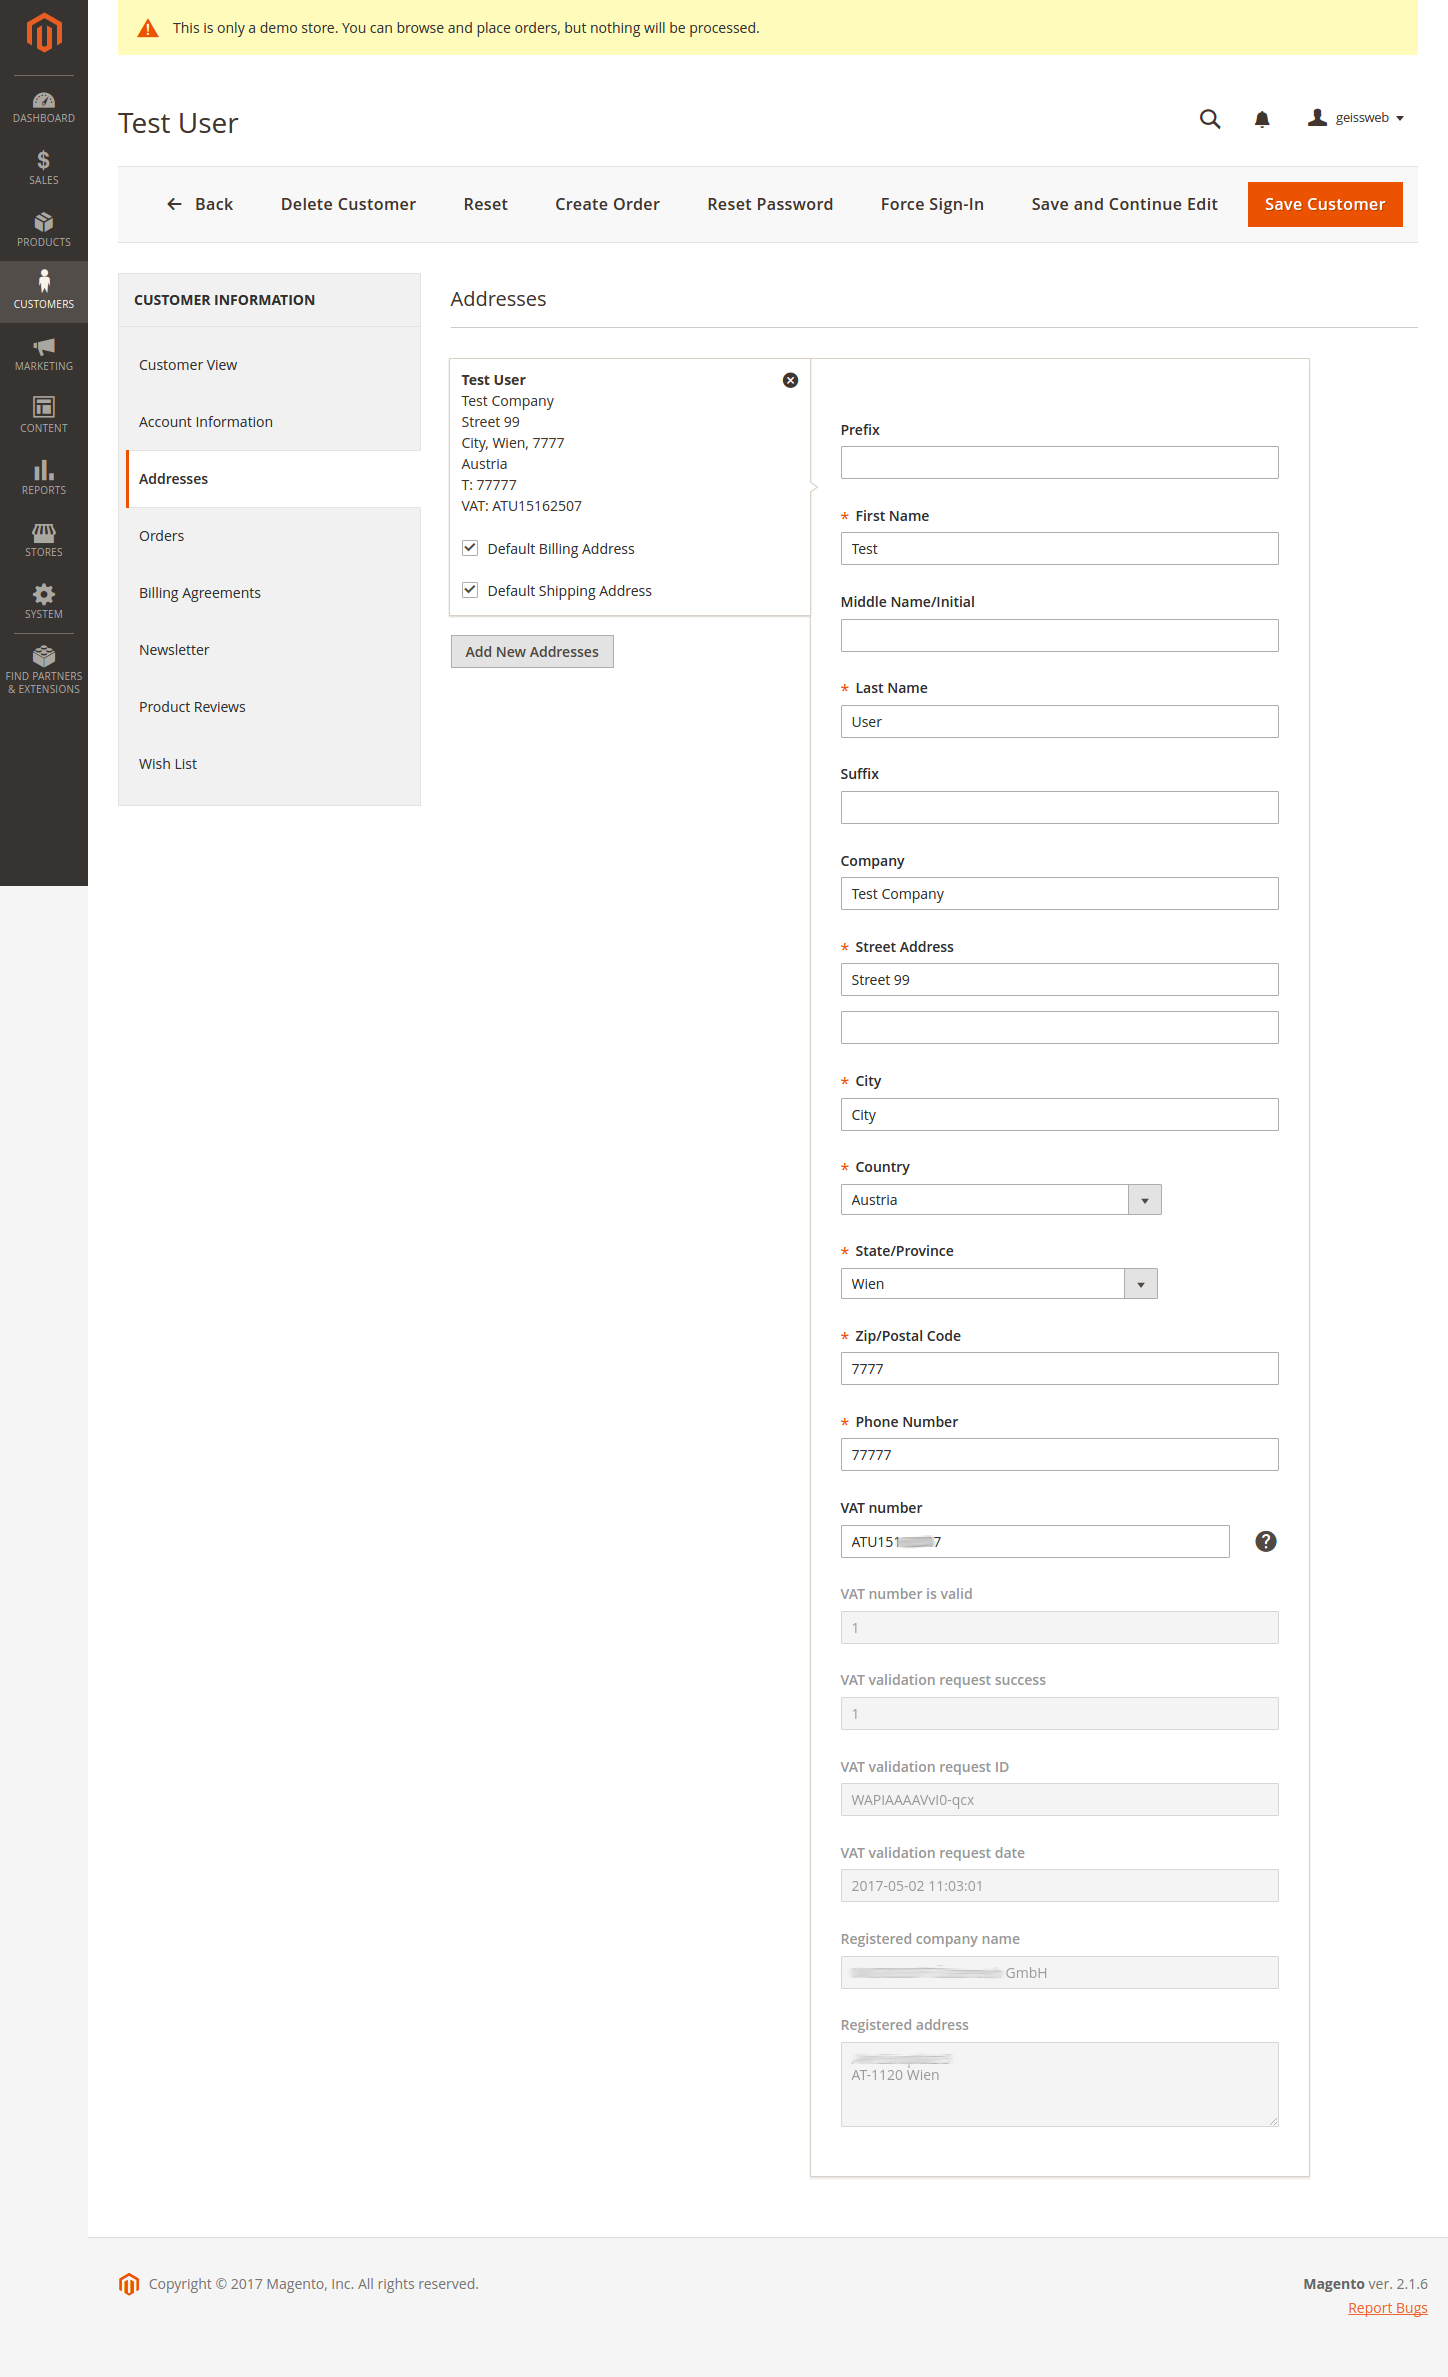The width and height of the screenshot is (1448, 2377).
Task: Click Save and Continue Edit
Action: tap(1124, 204)
